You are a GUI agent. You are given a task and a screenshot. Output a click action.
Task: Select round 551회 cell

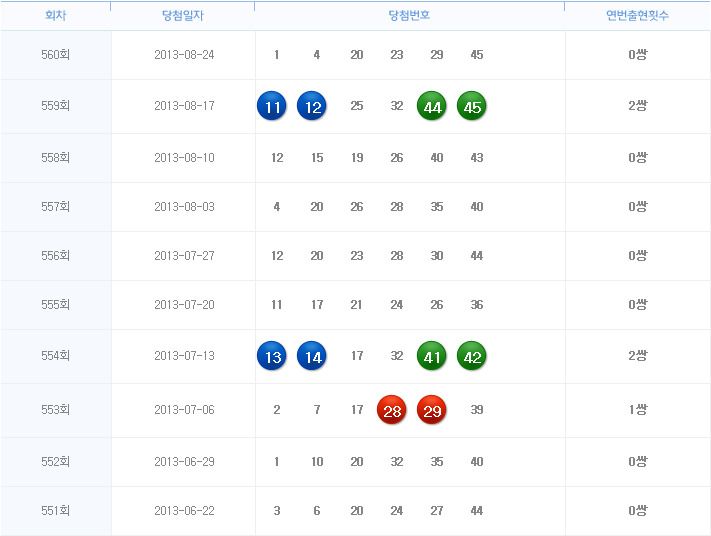click(55, 511)
